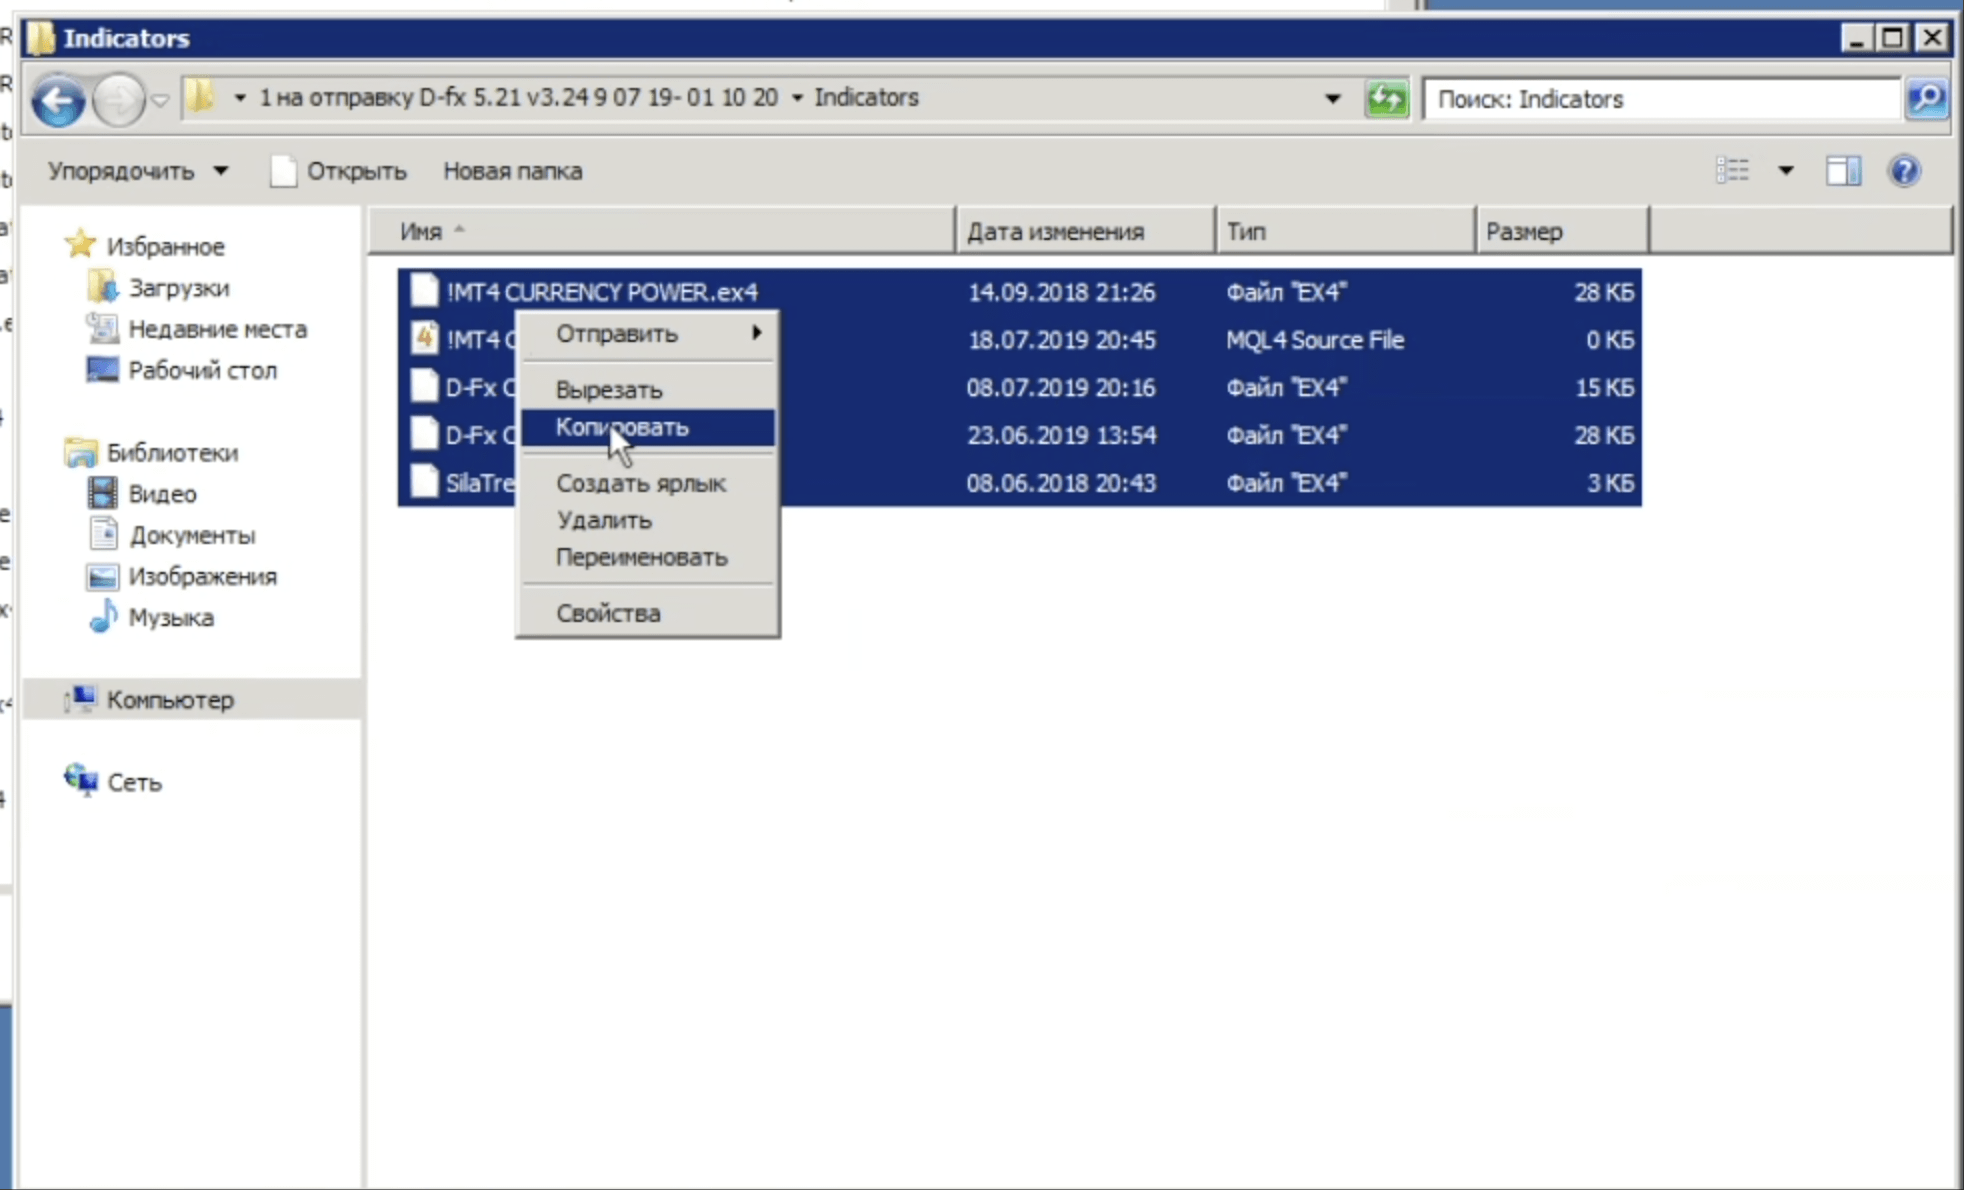Click the change view icon
Screen dimensions: 1964x1190
(1733, 171)
